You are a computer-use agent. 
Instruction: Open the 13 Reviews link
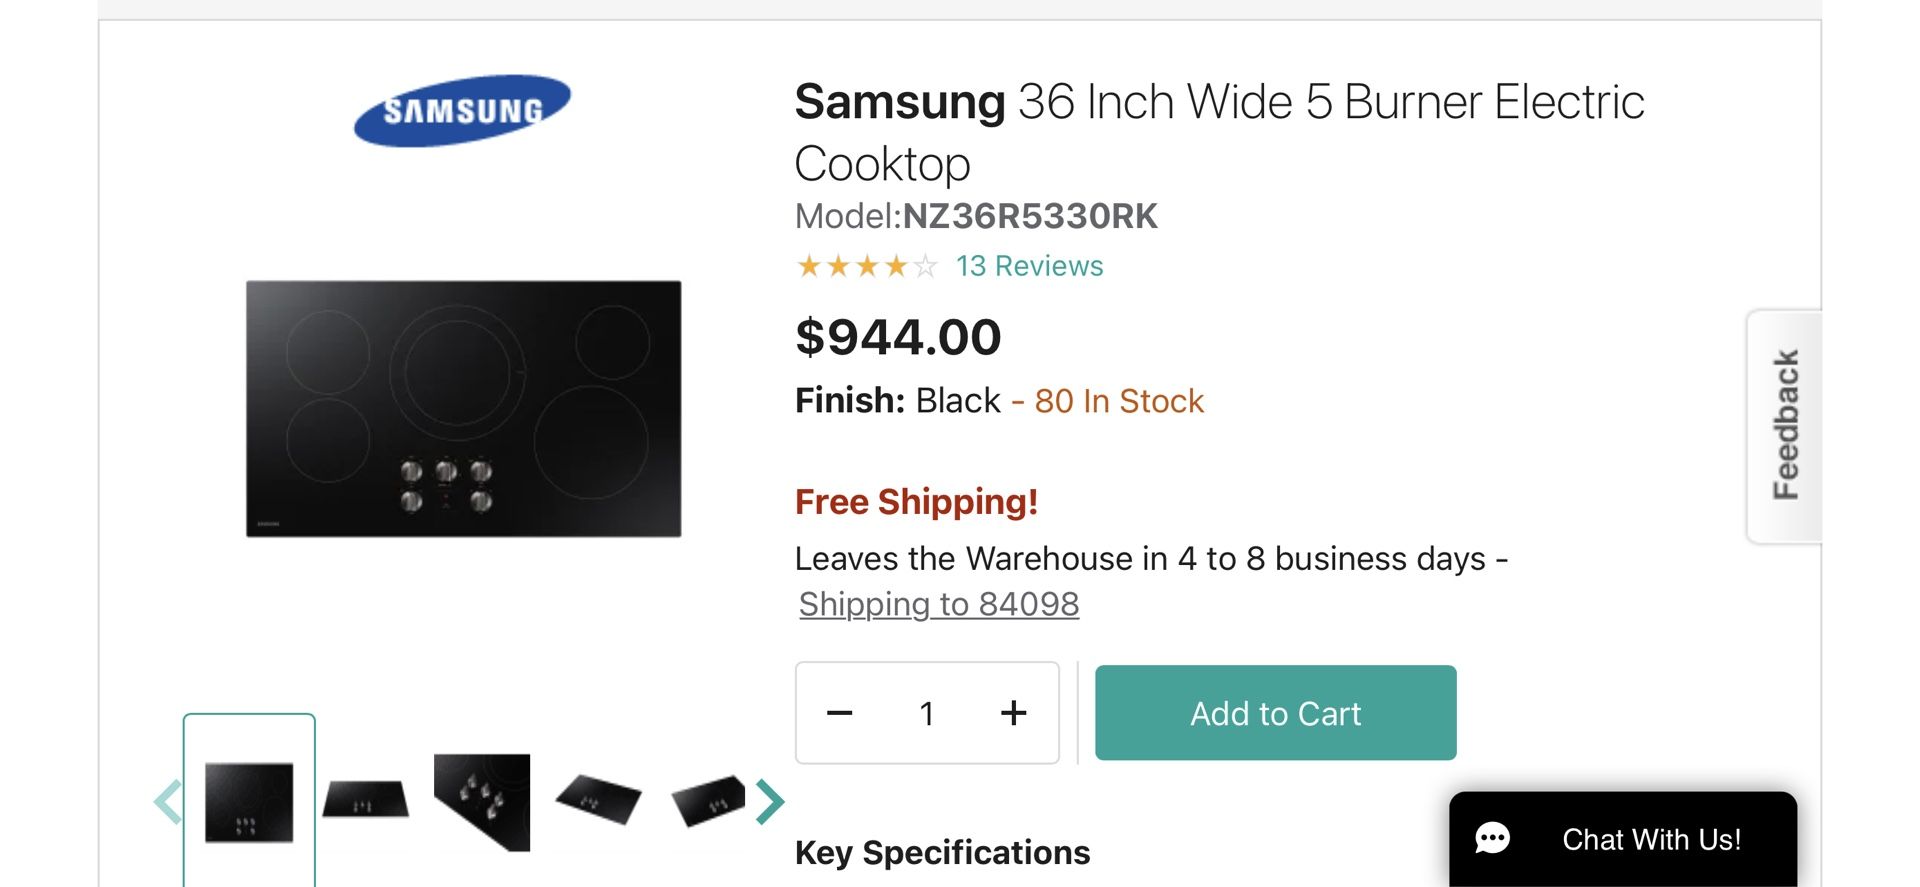pos(1029,266)
